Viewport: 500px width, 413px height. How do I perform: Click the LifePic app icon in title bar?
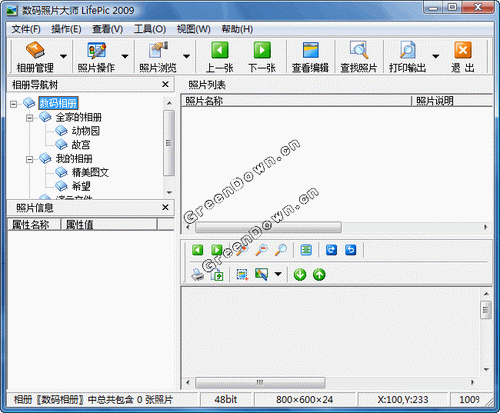pyautogui.click(x=12, y=10)
